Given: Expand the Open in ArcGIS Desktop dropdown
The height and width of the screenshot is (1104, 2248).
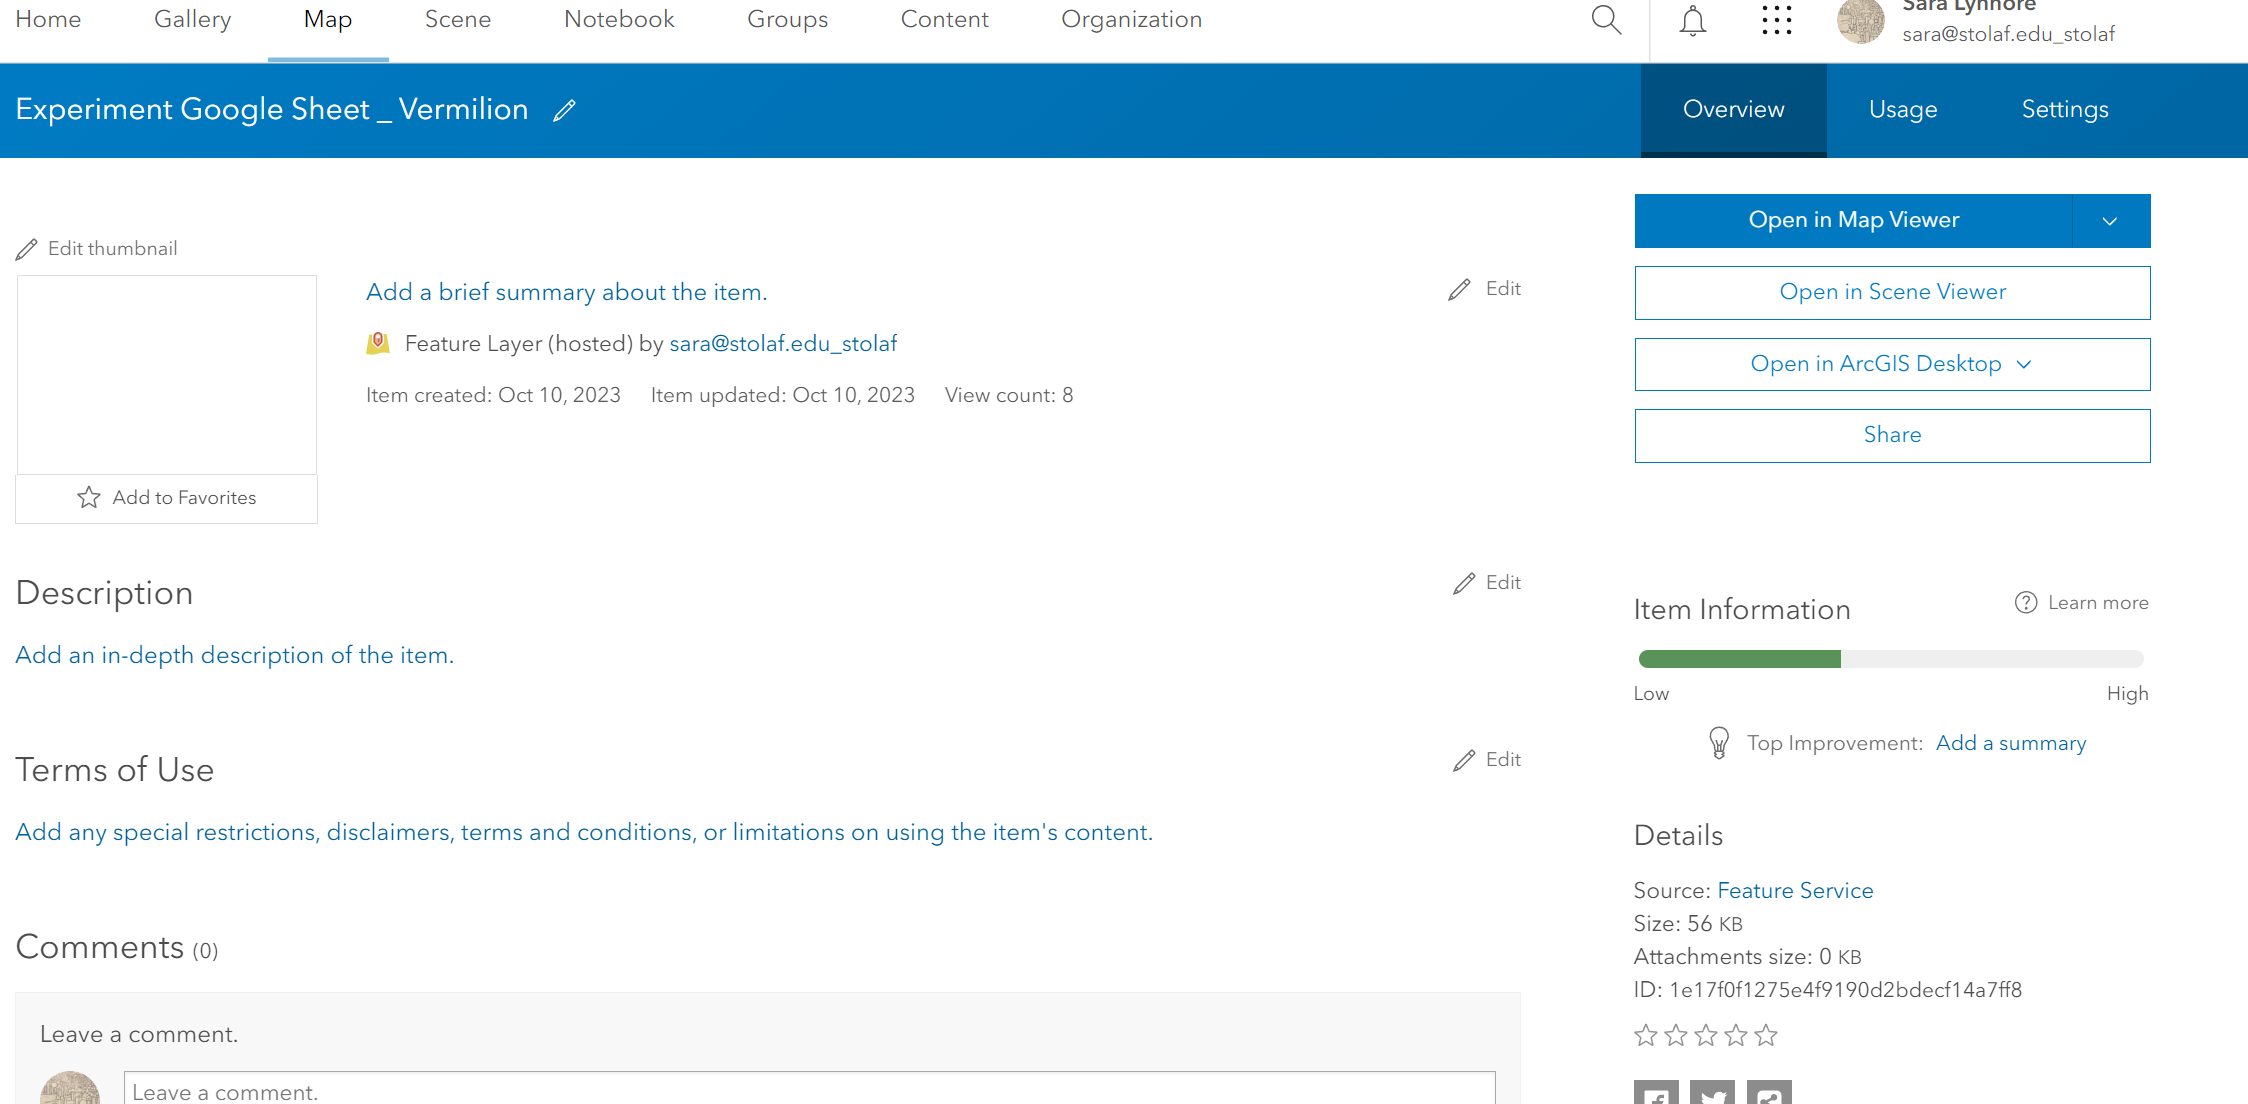Looking at the screenshot, I should pyautogui.click(x=2024, y=365).
